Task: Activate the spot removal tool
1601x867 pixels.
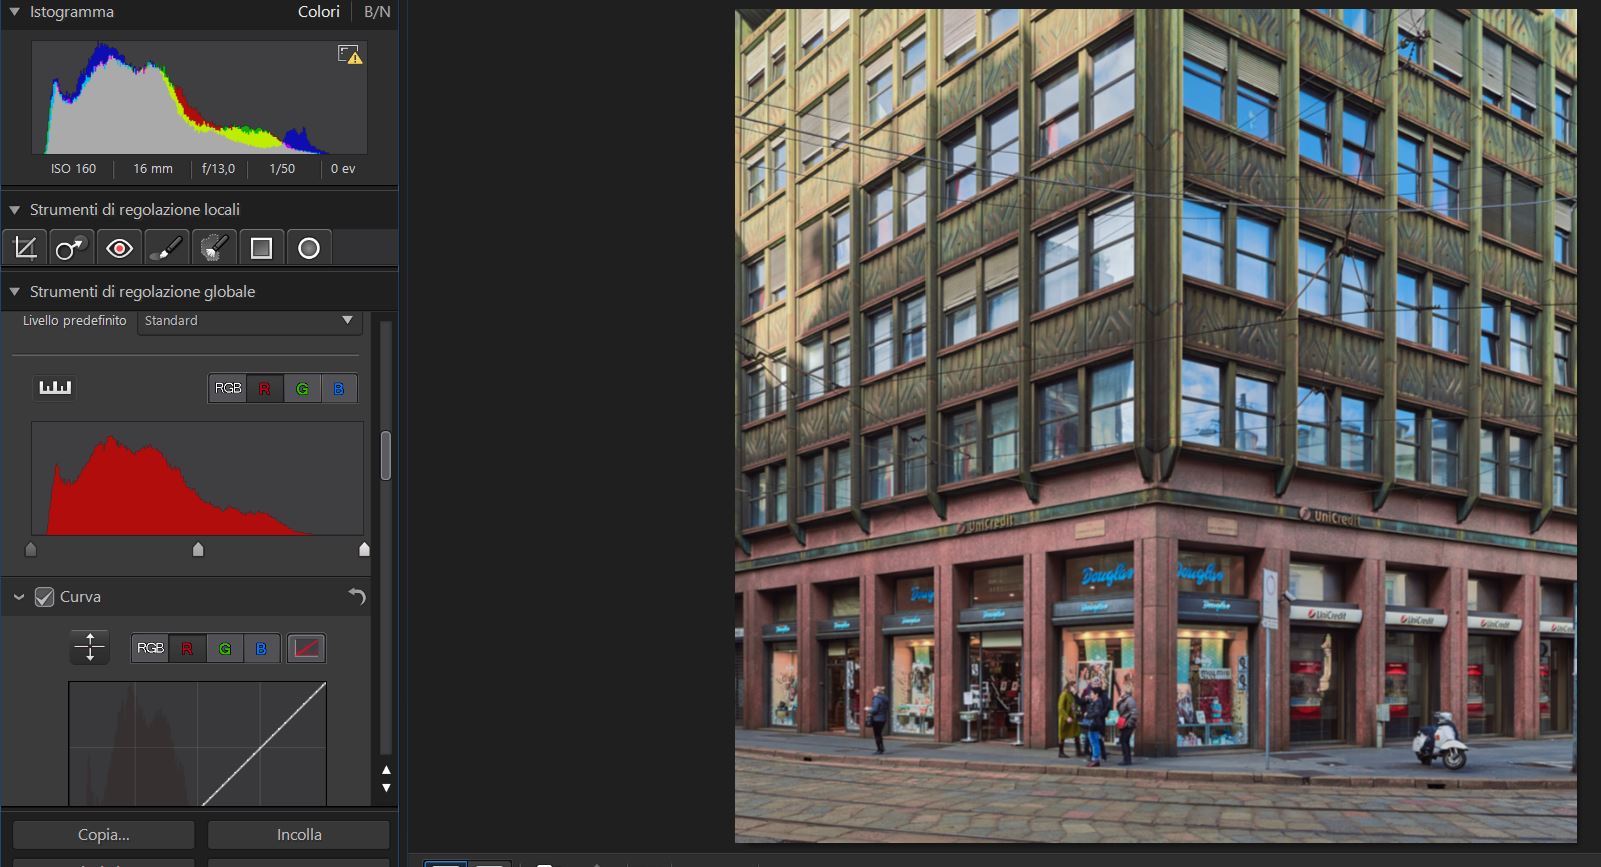Action: pos(70,248)
